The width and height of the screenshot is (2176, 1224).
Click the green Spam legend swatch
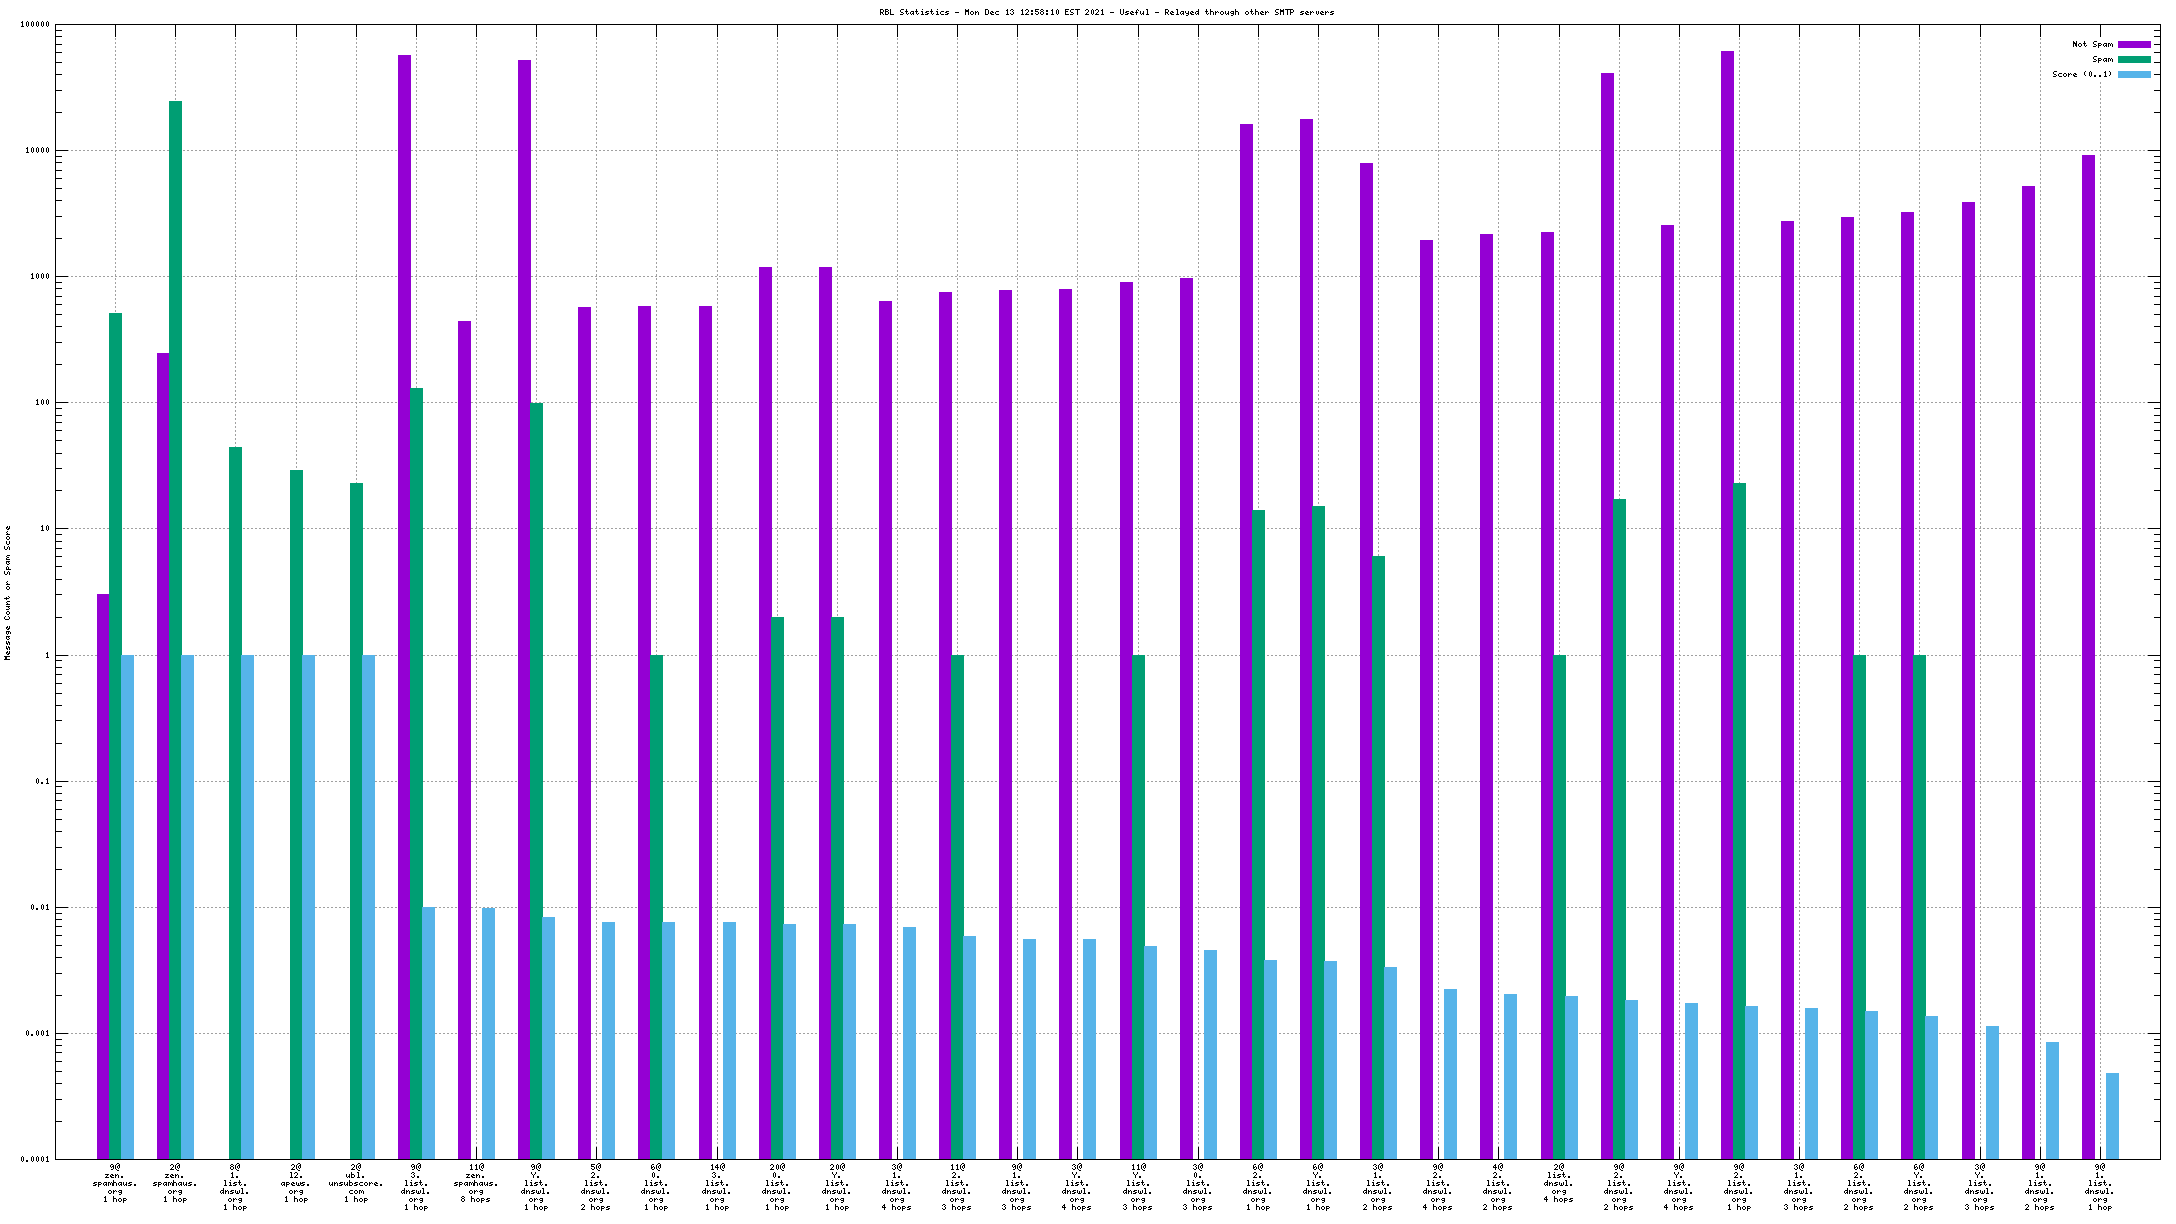[2134, 59]
